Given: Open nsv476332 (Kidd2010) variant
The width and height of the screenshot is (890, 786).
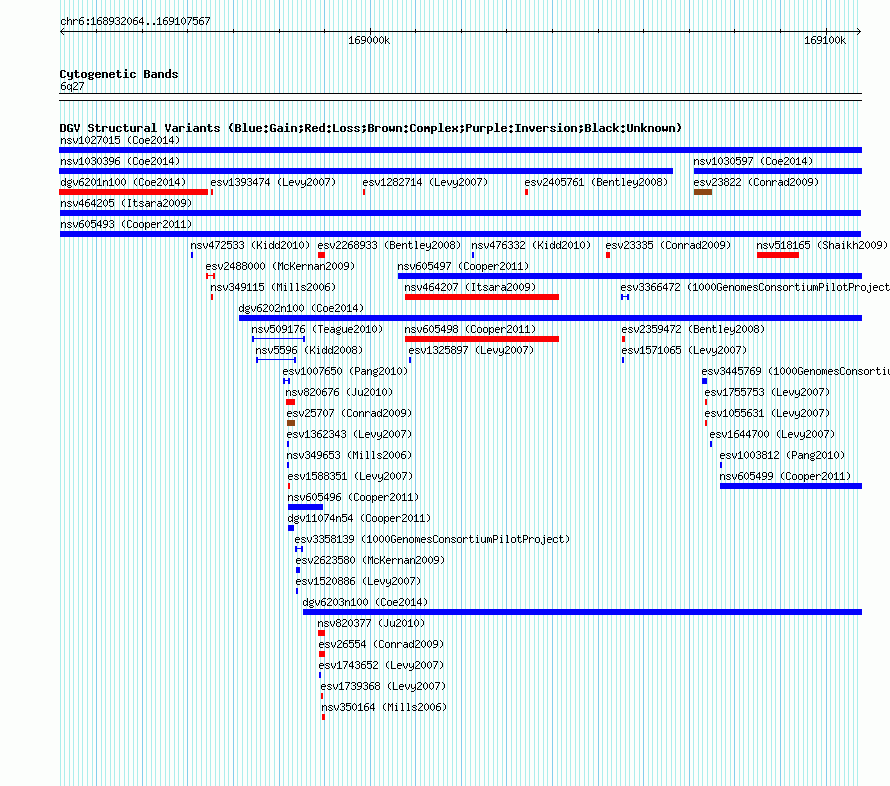Looking at the screenshot, I should tap(531, 245).
